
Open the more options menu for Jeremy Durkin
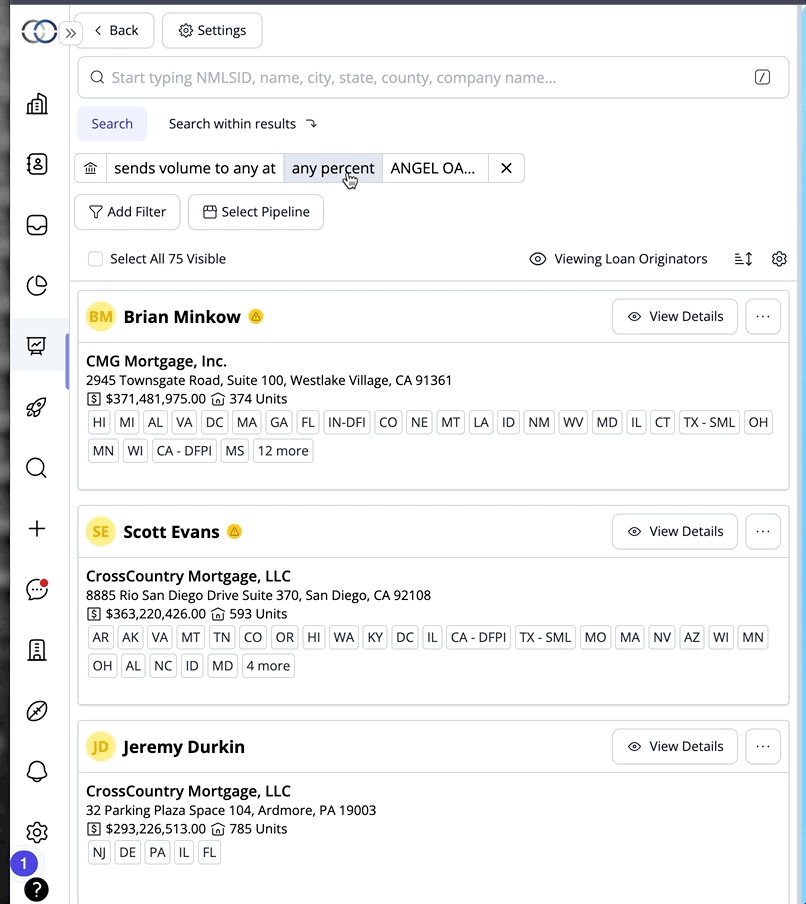763,747
